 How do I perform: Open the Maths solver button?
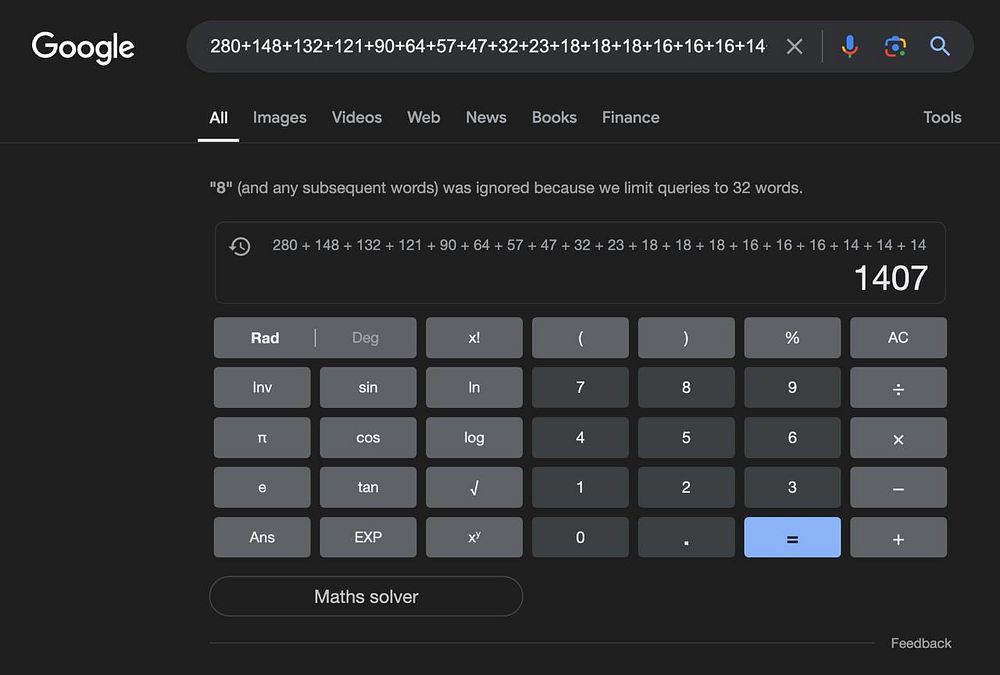pyautogui.click(x=366, y=597)
